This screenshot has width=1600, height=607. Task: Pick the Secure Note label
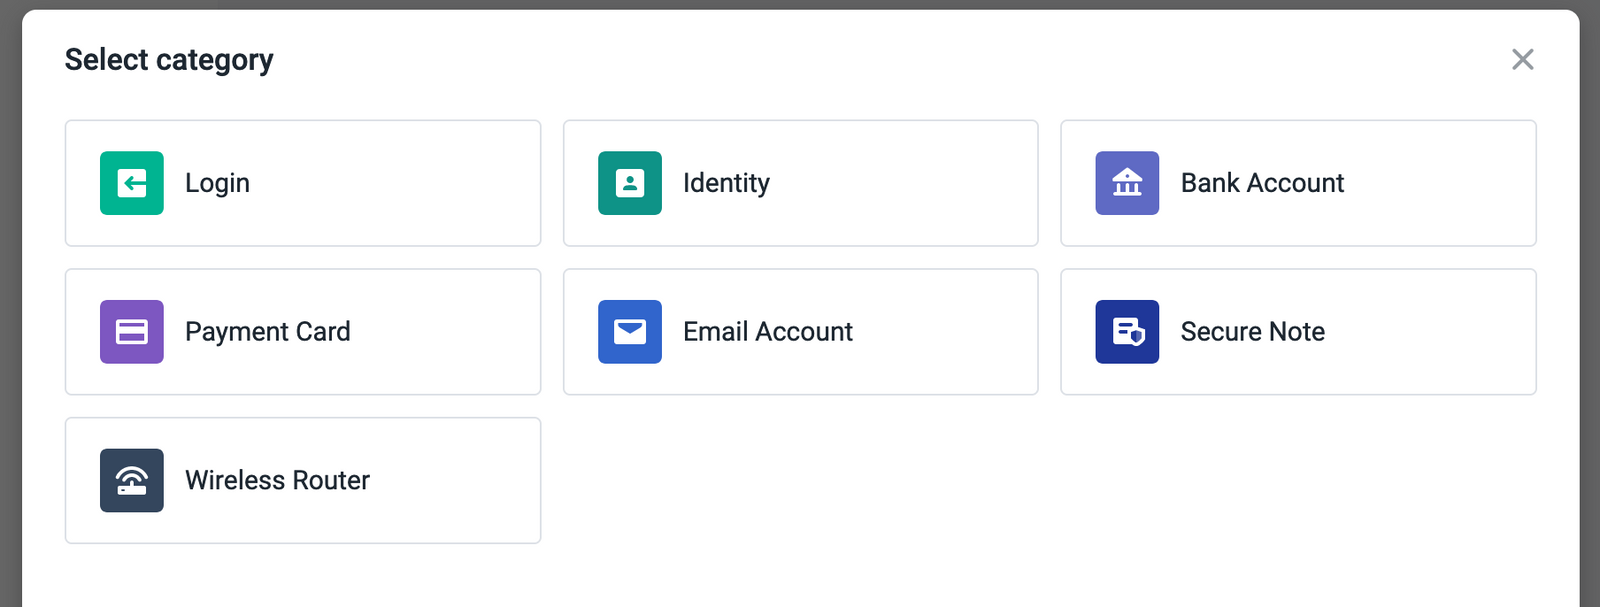click(1253, 332)
